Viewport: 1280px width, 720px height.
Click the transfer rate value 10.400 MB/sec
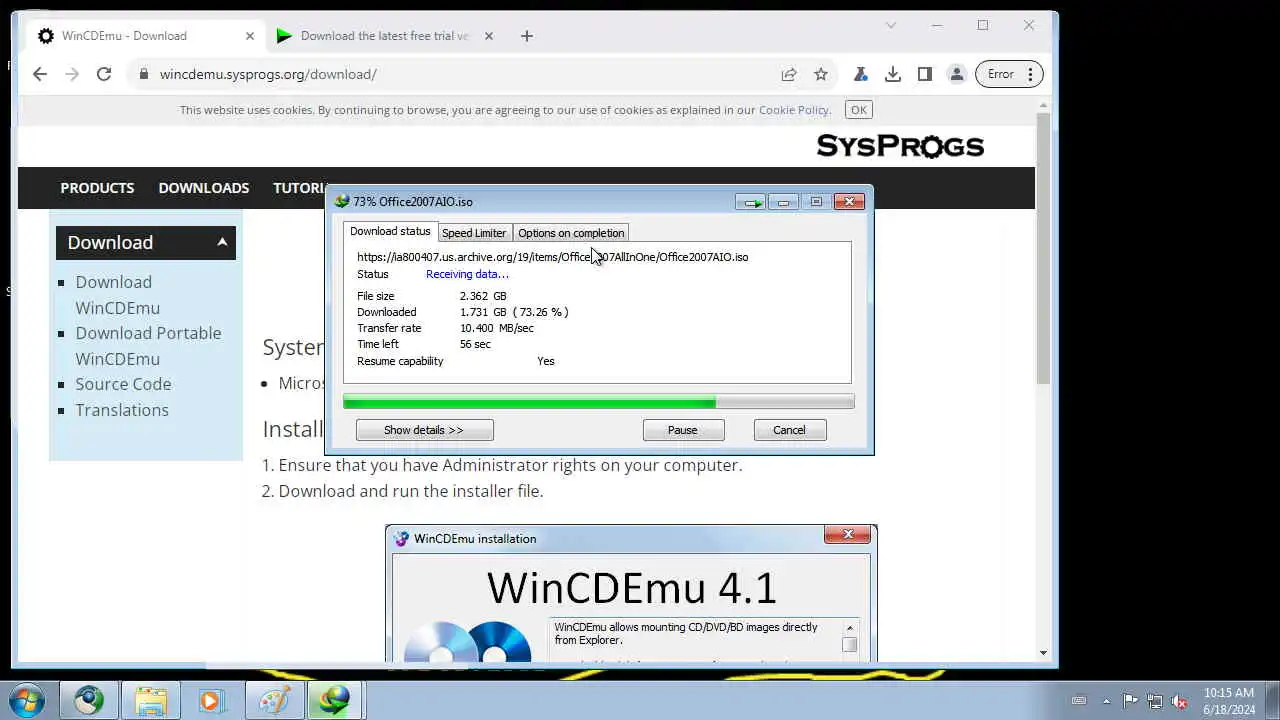tap(497, 328)
